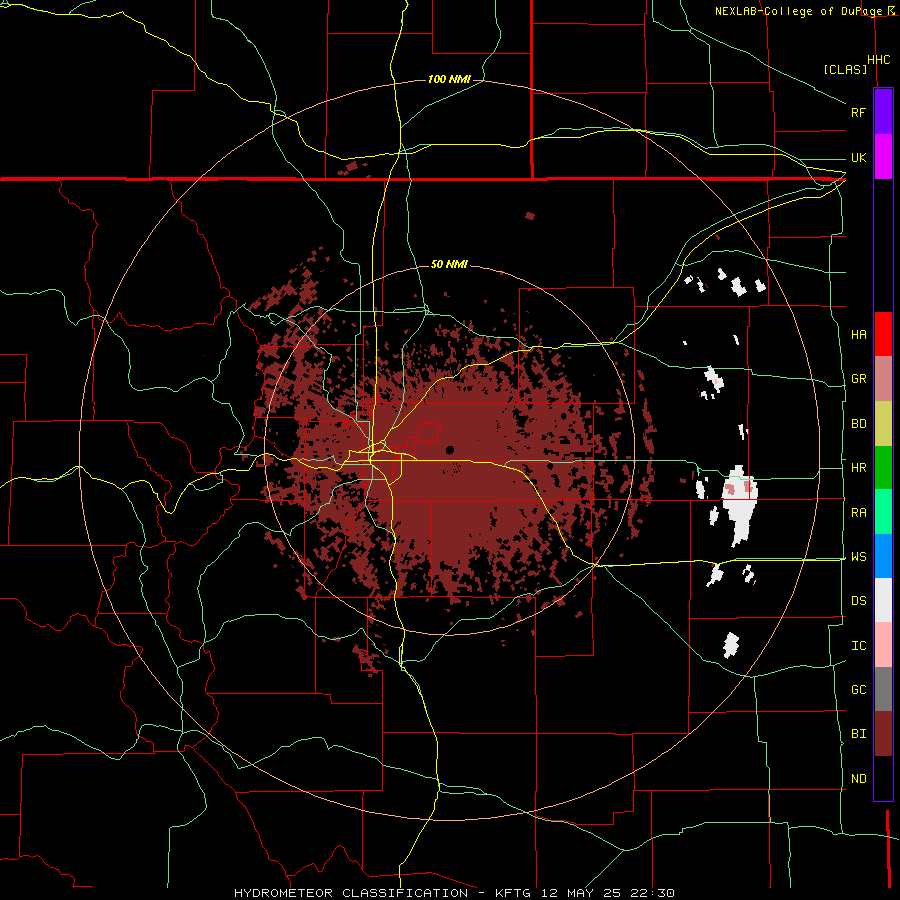Choose the white DS legend swatch
Screen dimensions: 900x900
[x=883, y=600]
